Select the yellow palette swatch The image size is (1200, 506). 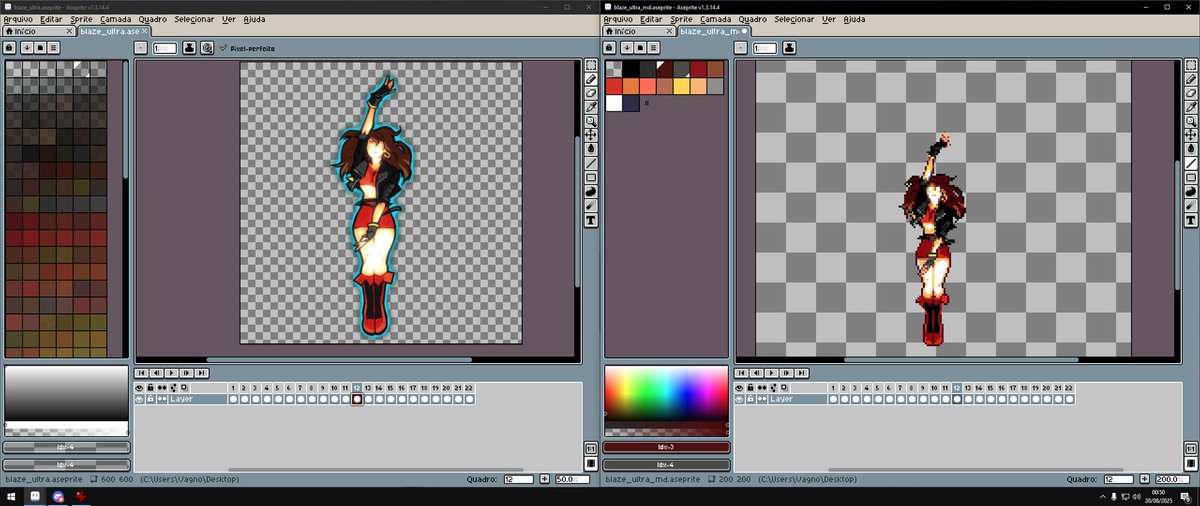(679, 86)
